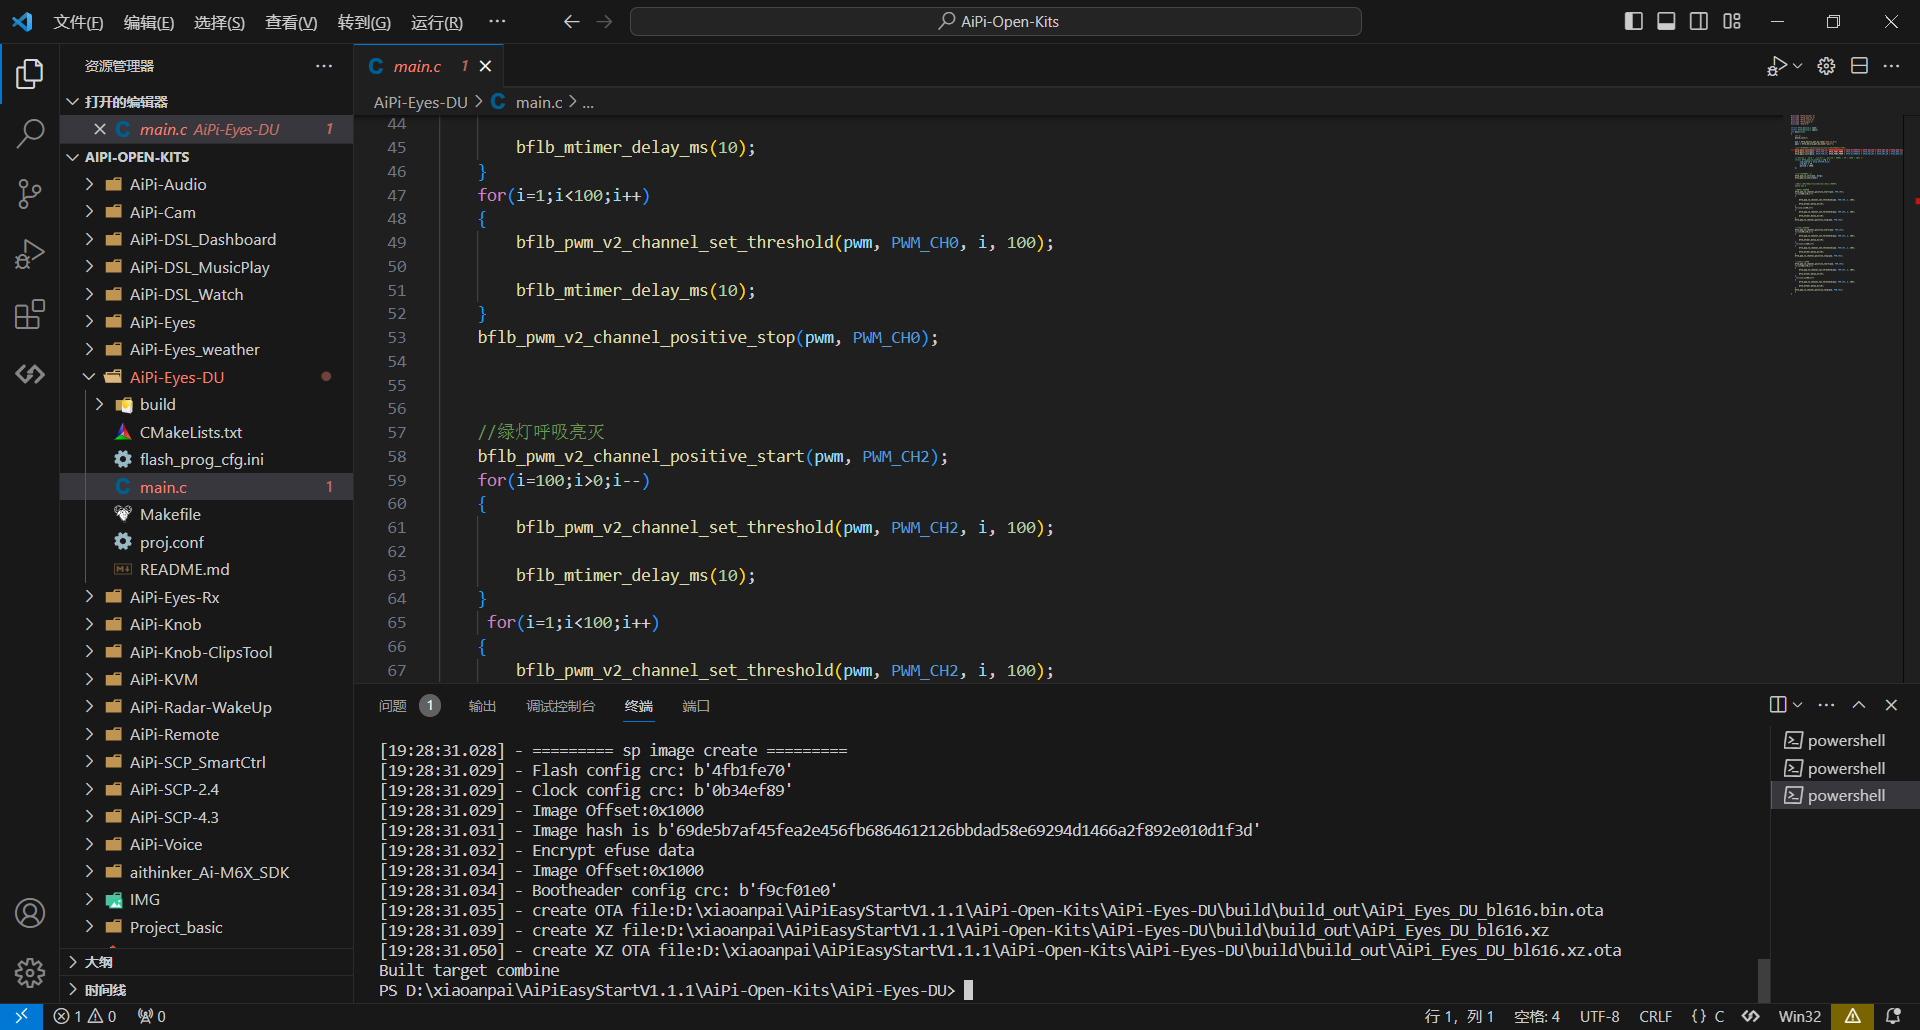Open the 编辑(E) menu
This screenshot has height=1030, width=1920.
click(149, 22)
